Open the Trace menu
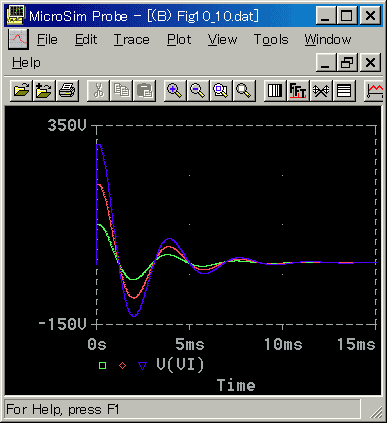The width and height of the screenshot is (387, 423). coord(132,40)
